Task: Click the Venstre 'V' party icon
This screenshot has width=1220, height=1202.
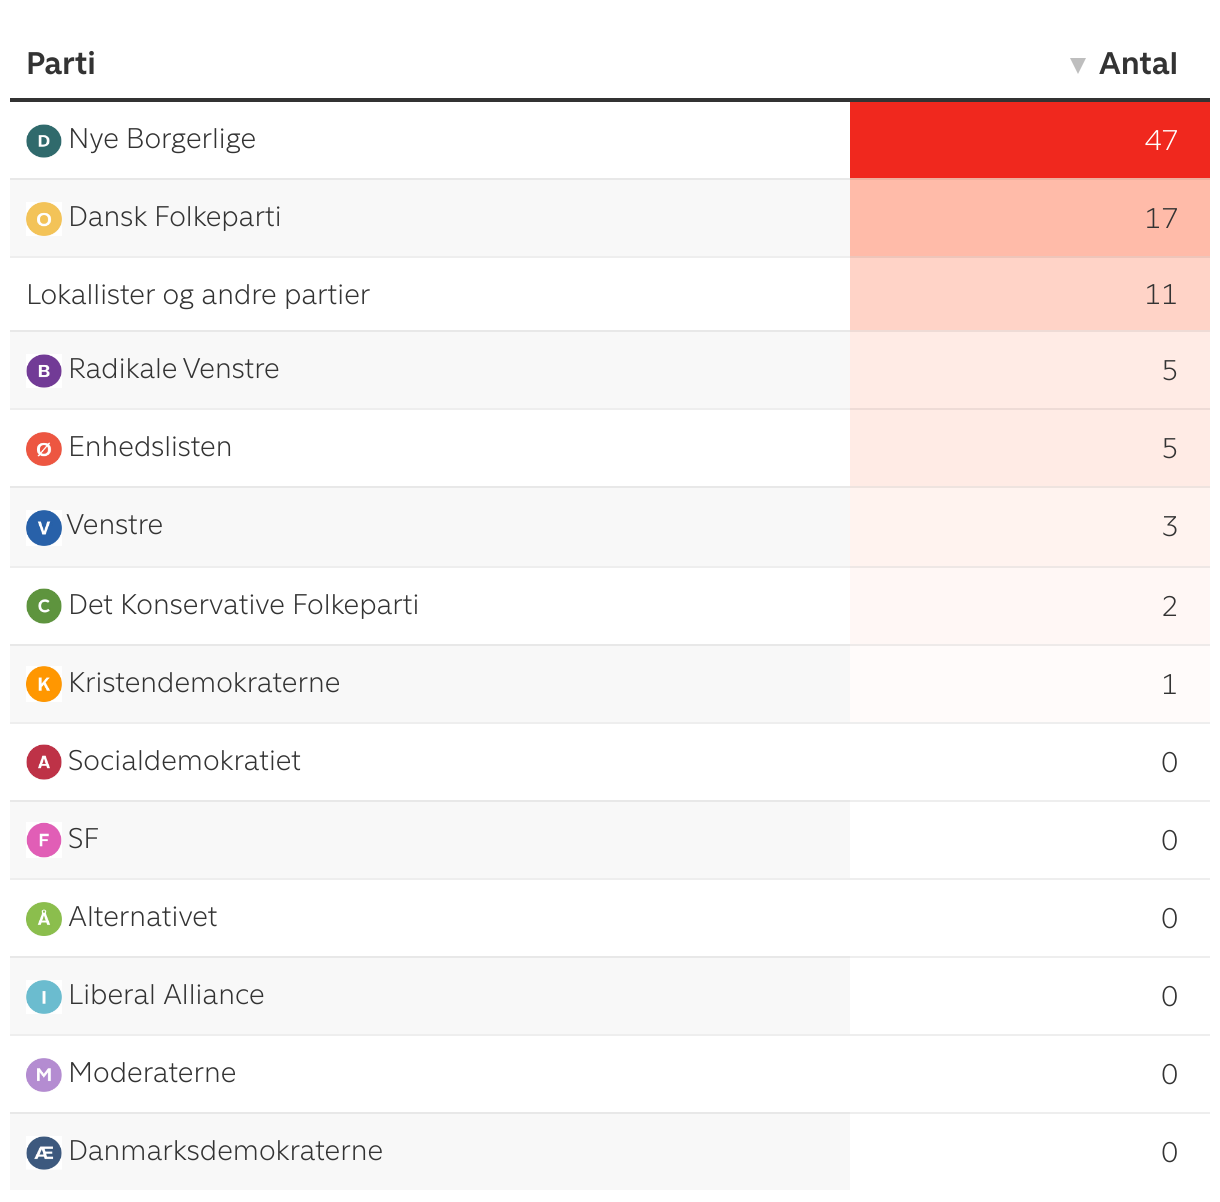Action: [x=44, y=527]
